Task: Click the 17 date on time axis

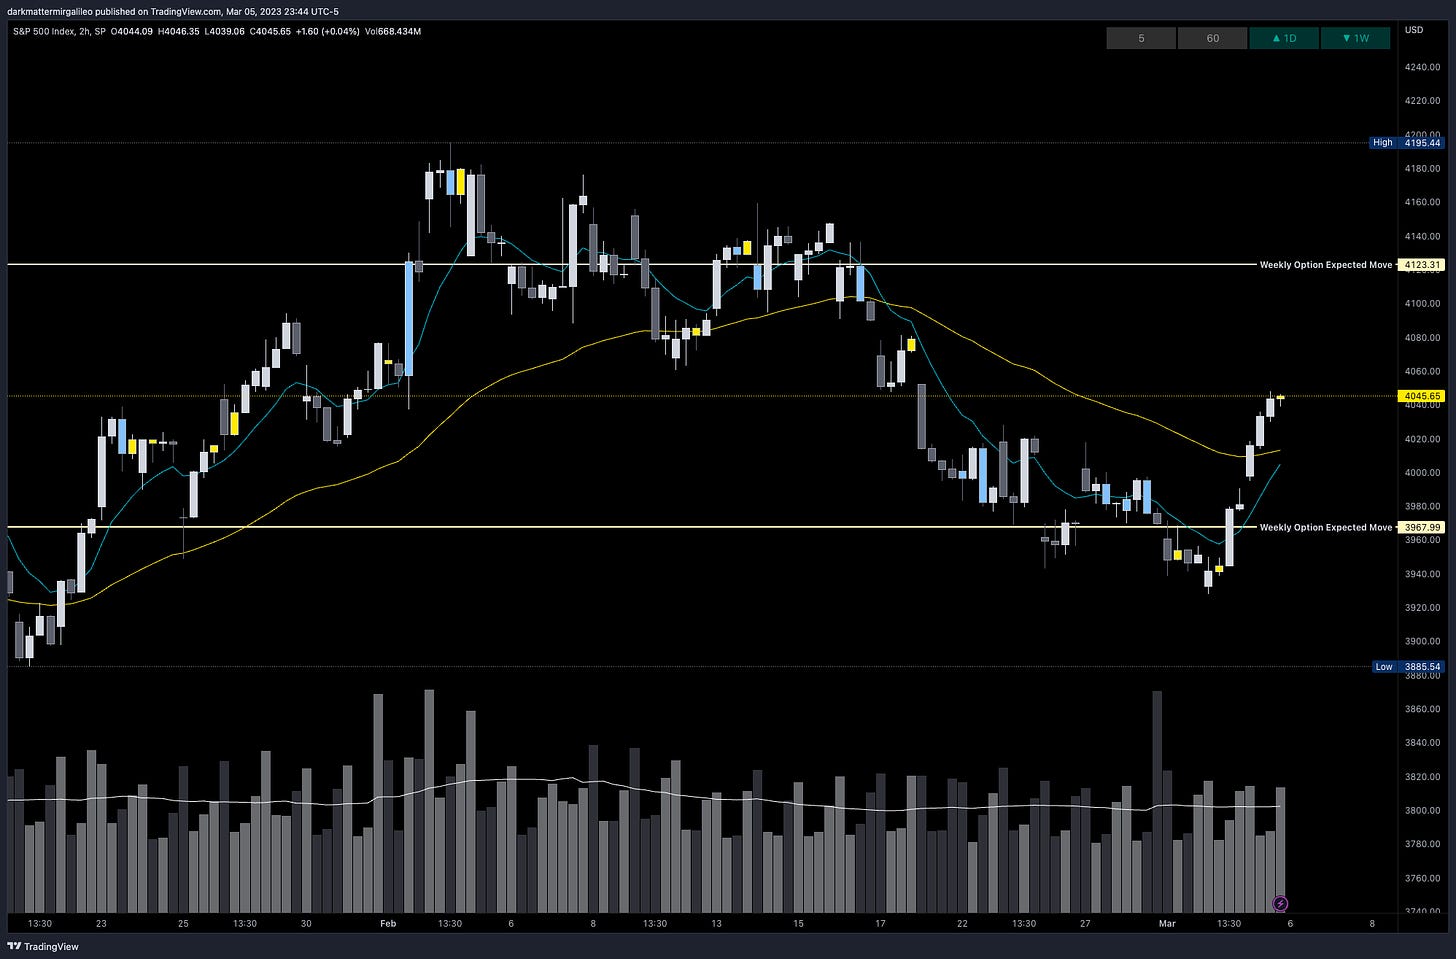Action: (x=880, y=924)
